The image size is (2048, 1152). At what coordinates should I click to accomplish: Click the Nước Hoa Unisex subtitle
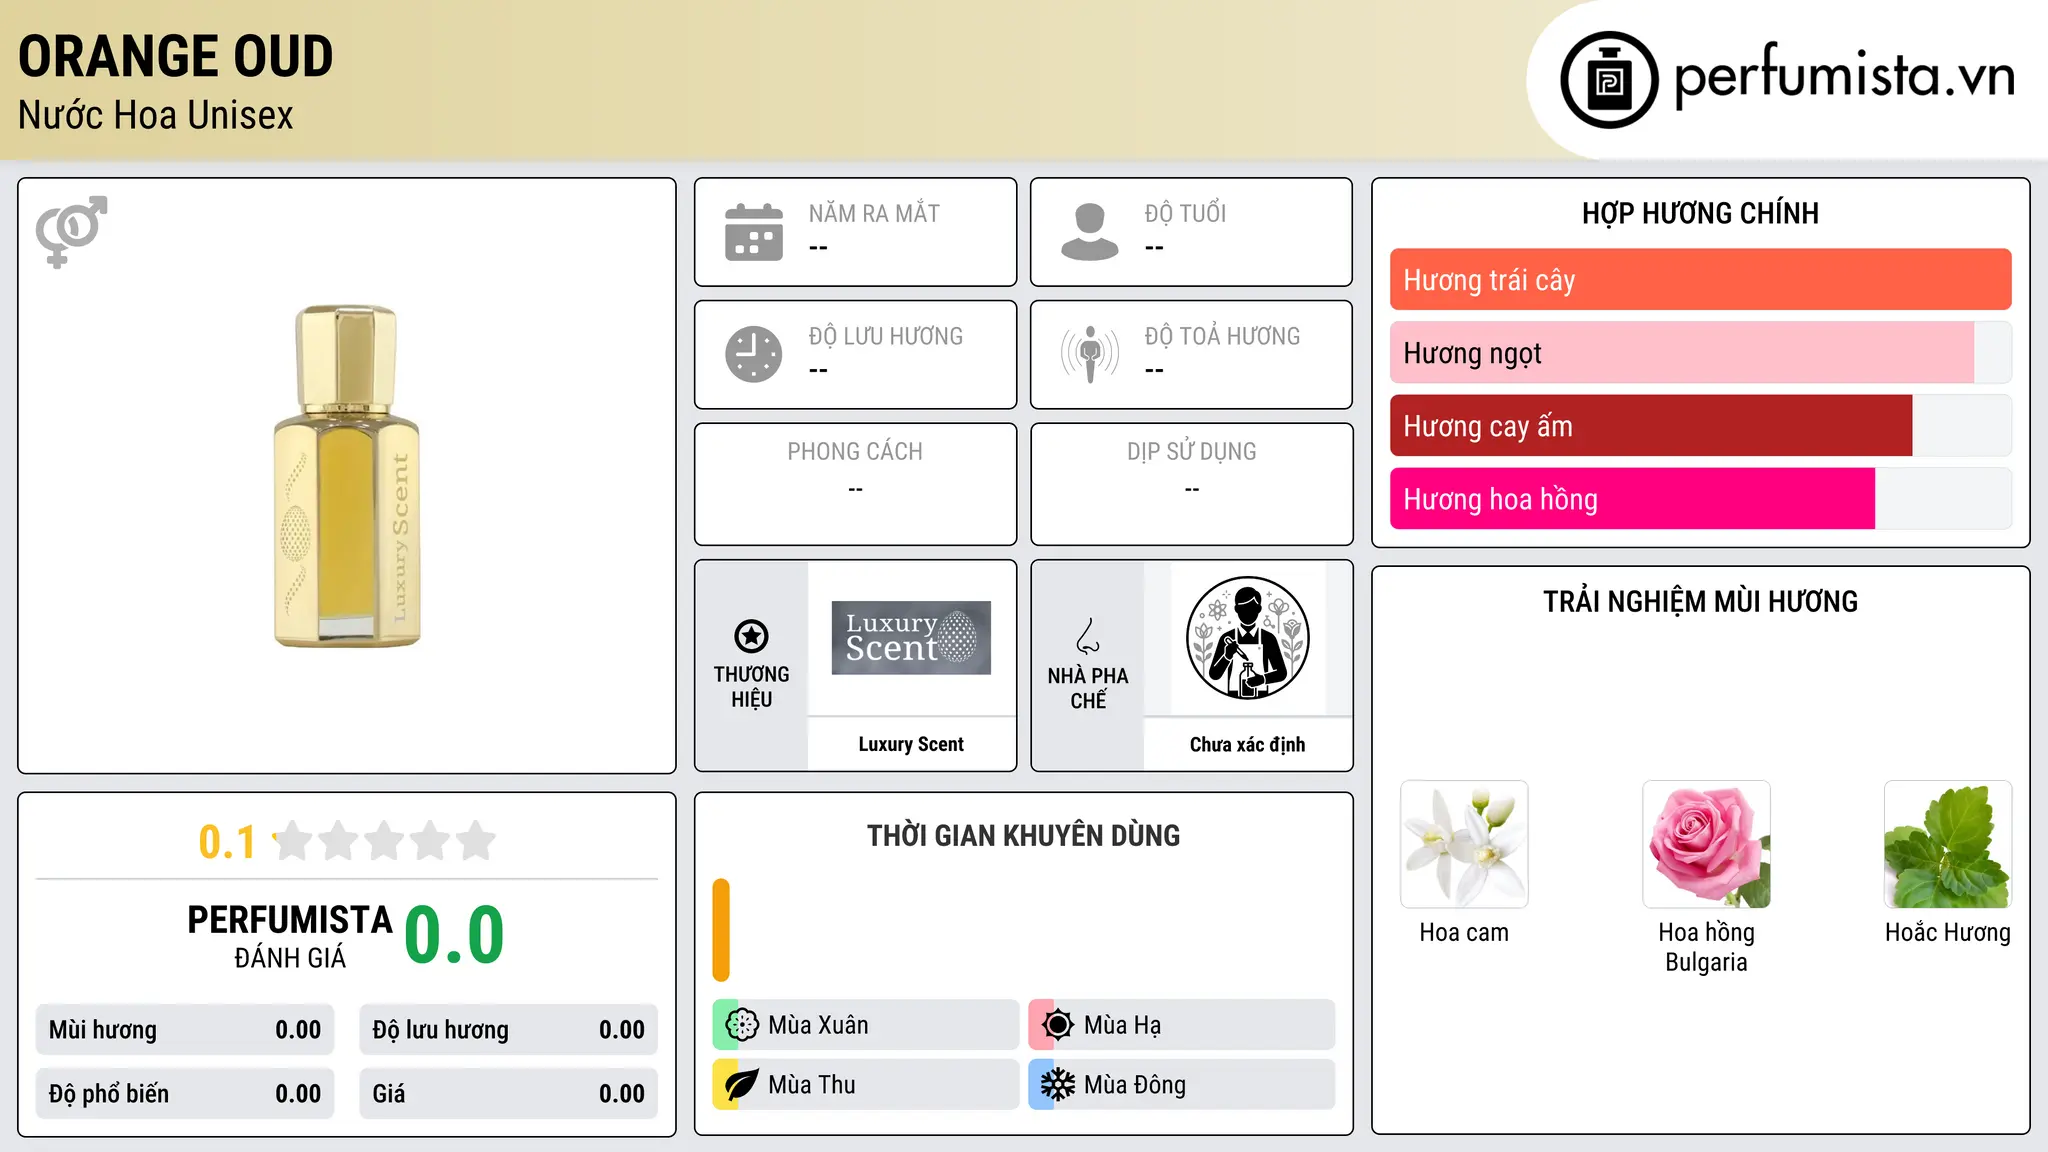156,115
